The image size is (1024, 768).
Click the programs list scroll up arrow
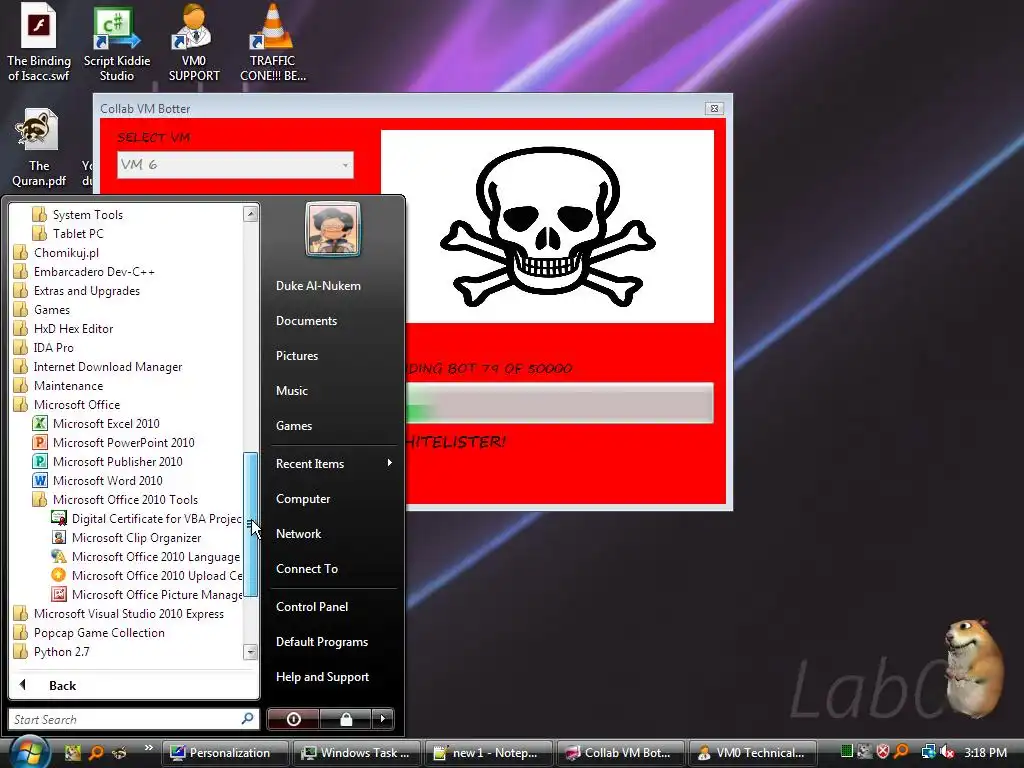[x=251, y=214]
